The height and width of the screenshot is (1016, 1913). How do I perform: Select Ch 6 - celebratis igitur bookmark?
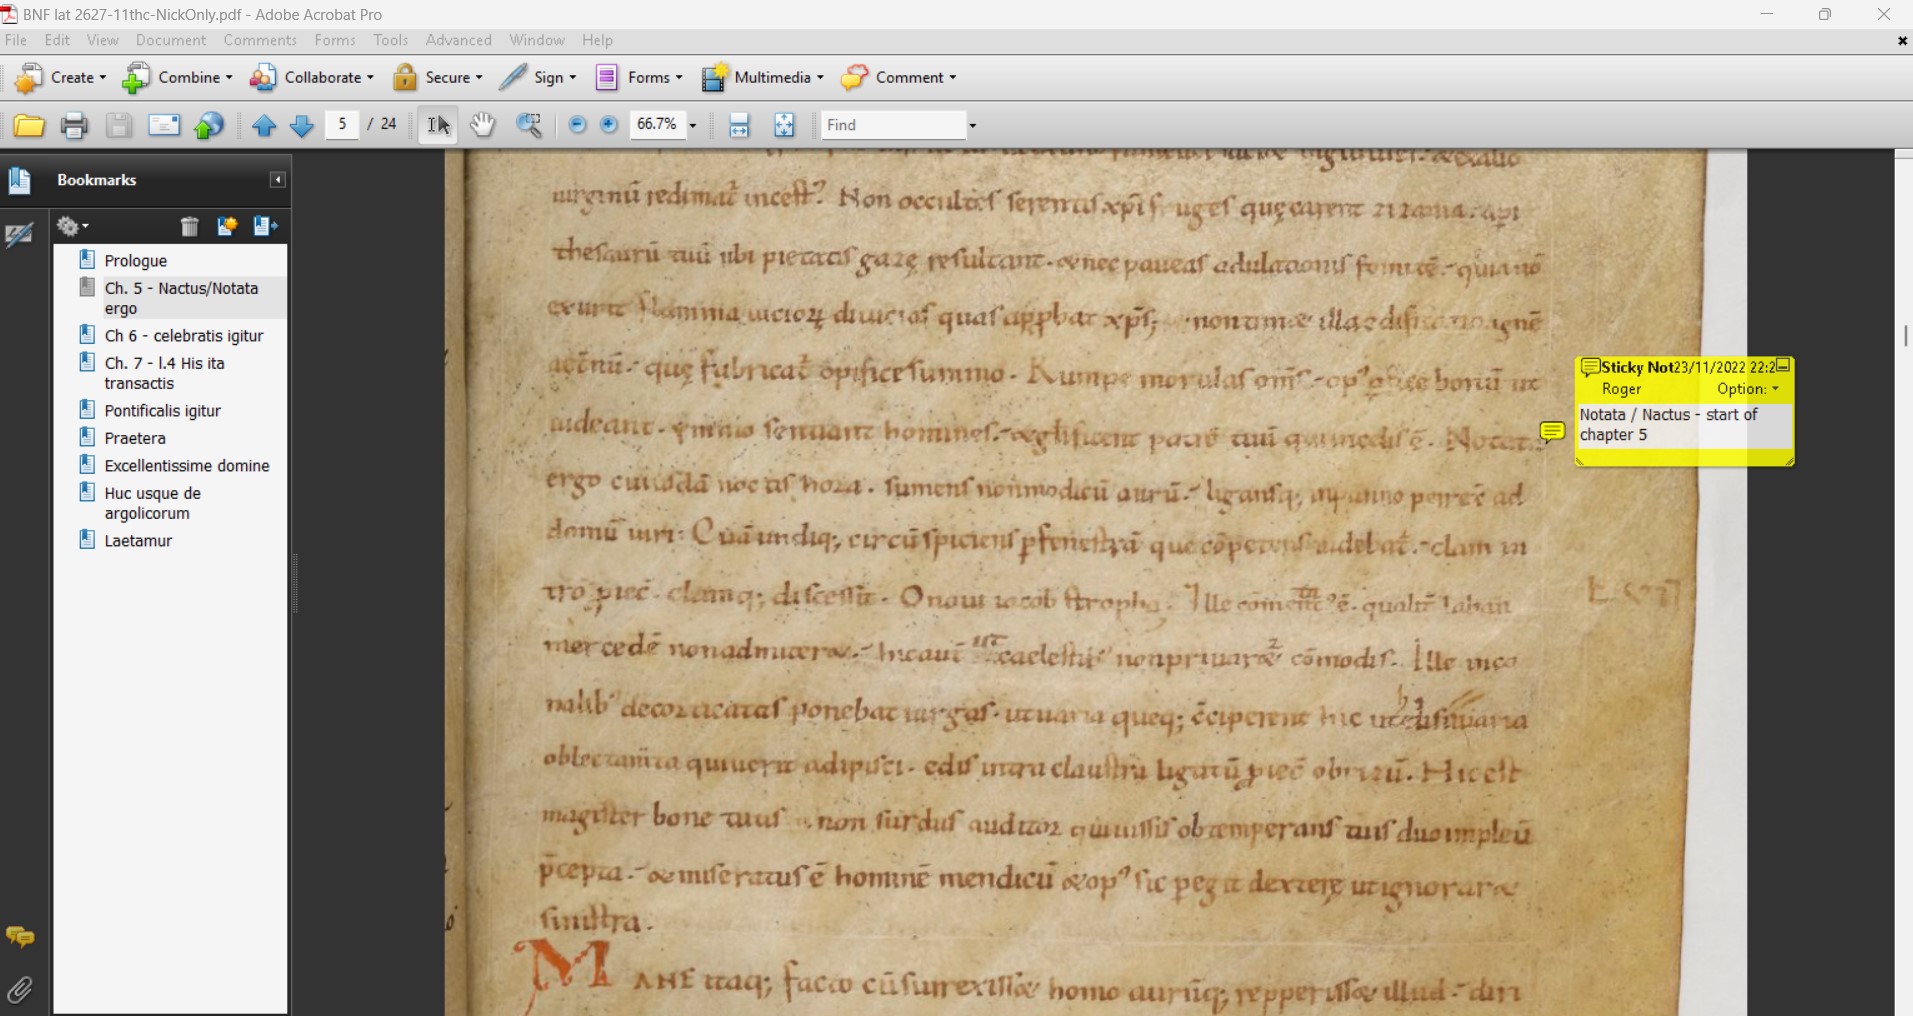tap(184, 336)
